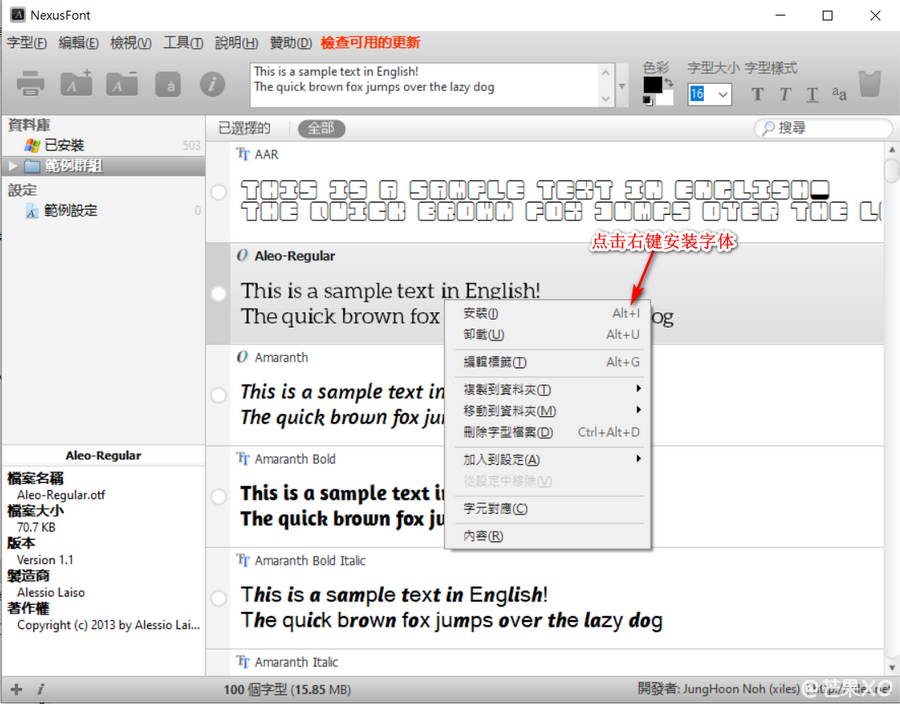Open the 贊助 menu
The image size is (900, 704).
[x=290, y=43]
